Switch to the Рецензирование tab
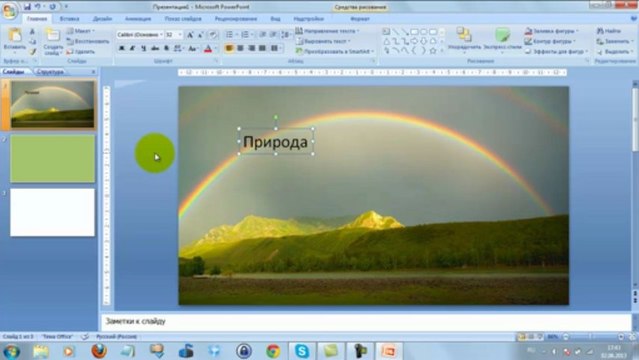639x360 pixels. click(x=236, y=19)
